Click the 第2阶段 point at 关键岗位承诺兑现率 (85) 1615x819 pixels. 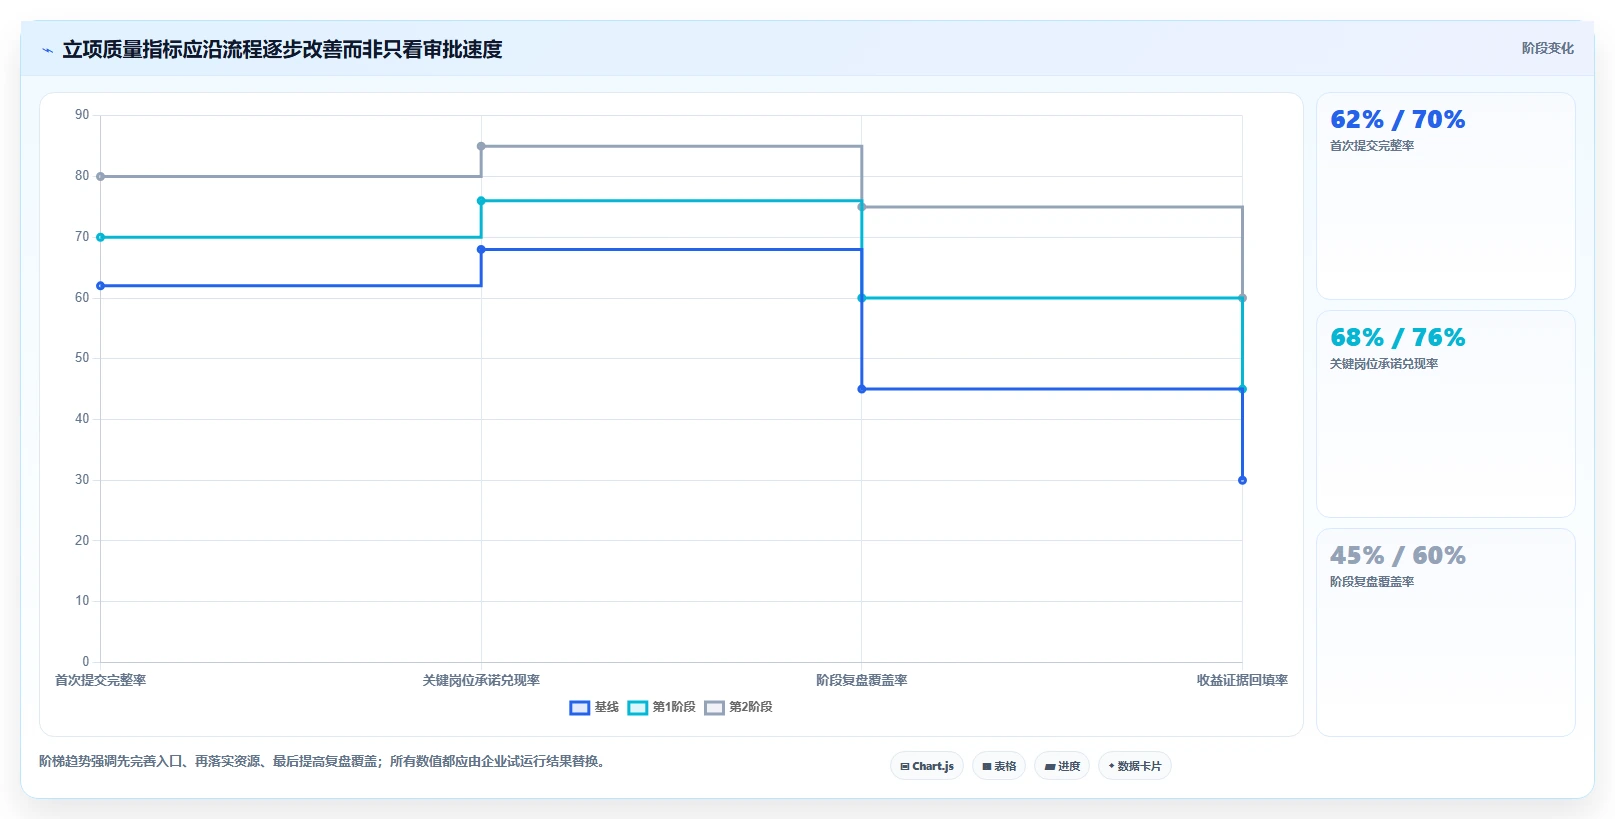pos(481,146)
